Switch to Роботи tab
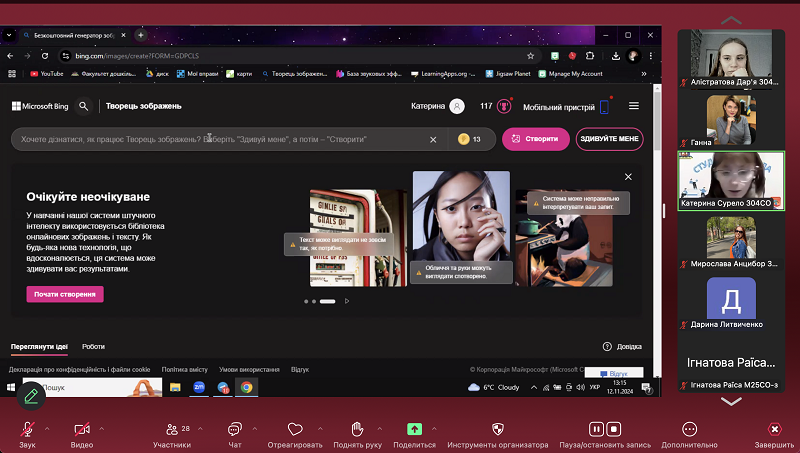This screenshot has height=453, width=800. click(x=93, y=346)
